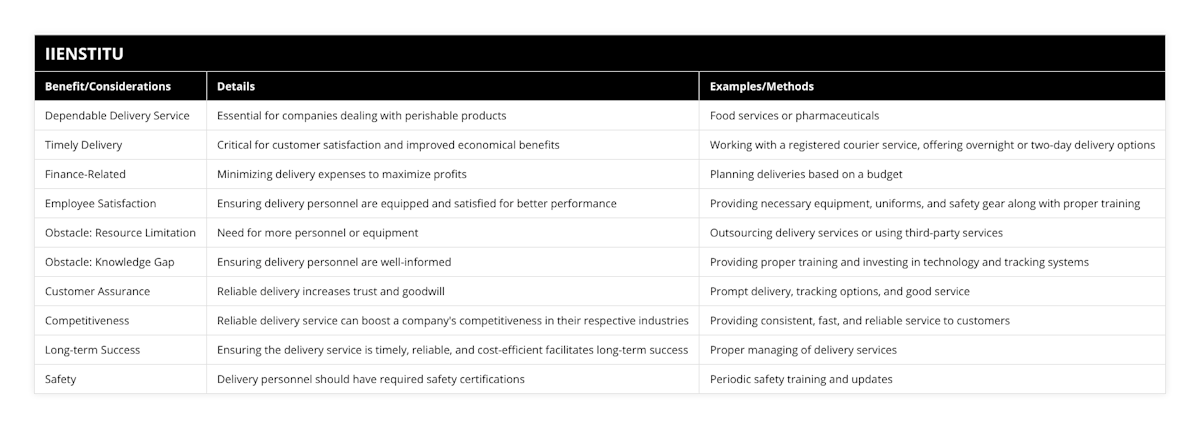The height and width of the screenshot is (428, 1200).
Task: Click the Obstacle: Knowledge Gap cell
Action: point(109,262)
